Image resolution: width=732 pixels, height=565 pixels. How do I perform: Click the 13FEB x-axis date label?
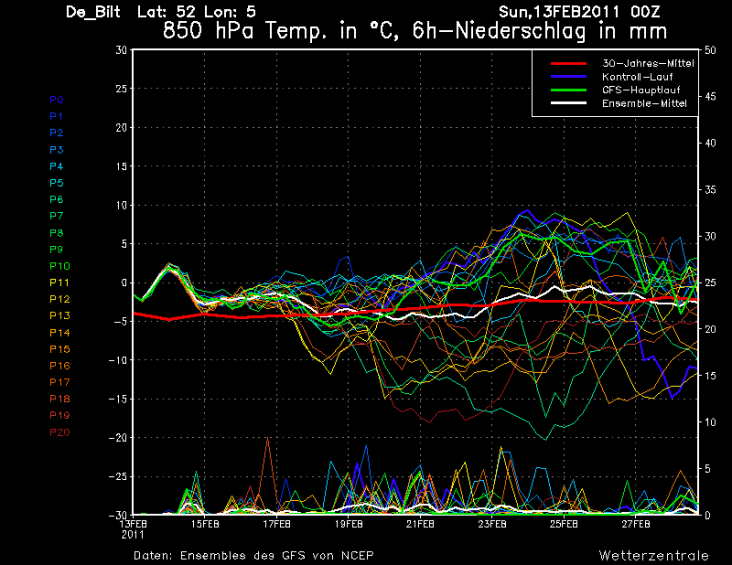point(133,524)
